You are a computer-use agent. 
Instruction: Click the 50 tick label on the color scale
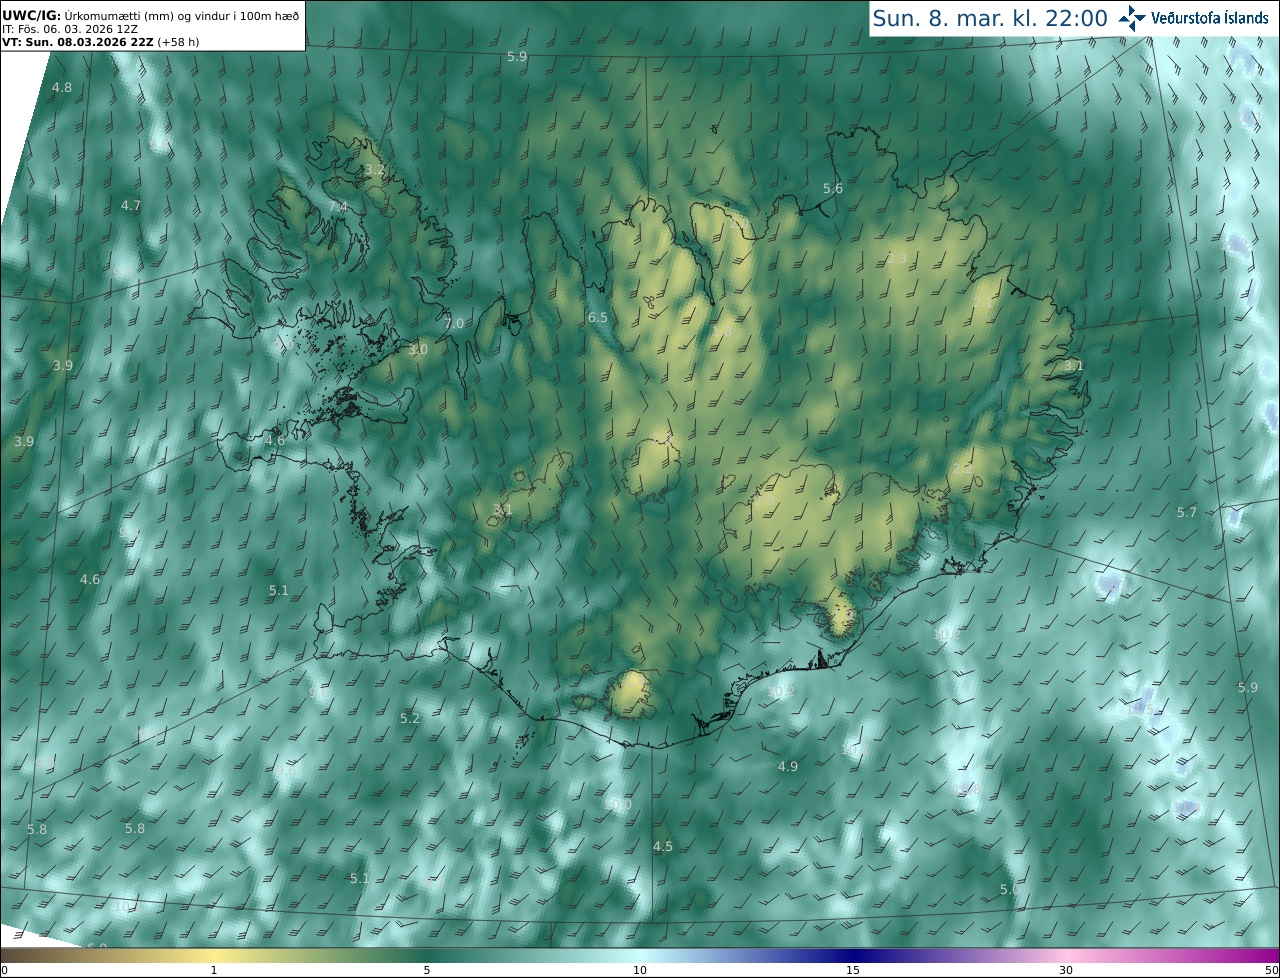pyautogui.click(x=1271, y=970)
